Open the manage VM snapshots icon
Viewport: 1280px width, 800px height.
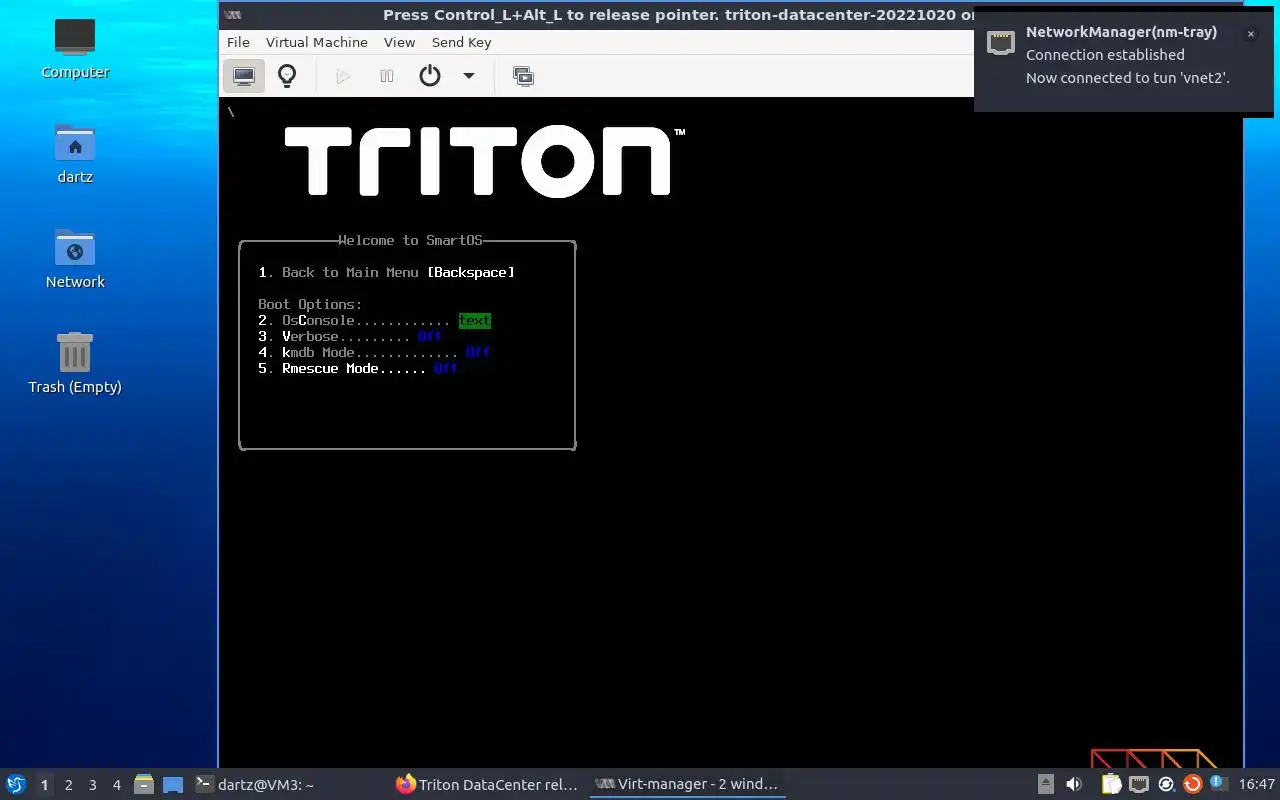(523, 76)
